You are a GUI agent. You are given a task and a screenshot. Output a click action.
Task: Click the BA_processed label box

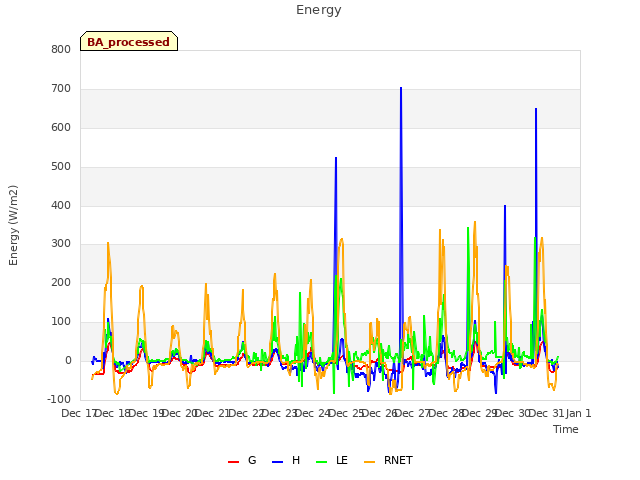(129, 41)
